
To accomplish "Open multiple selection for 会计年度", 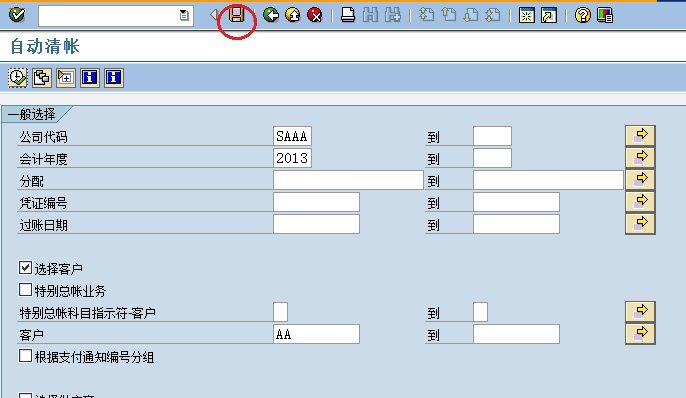I will (x=640, y=157).
